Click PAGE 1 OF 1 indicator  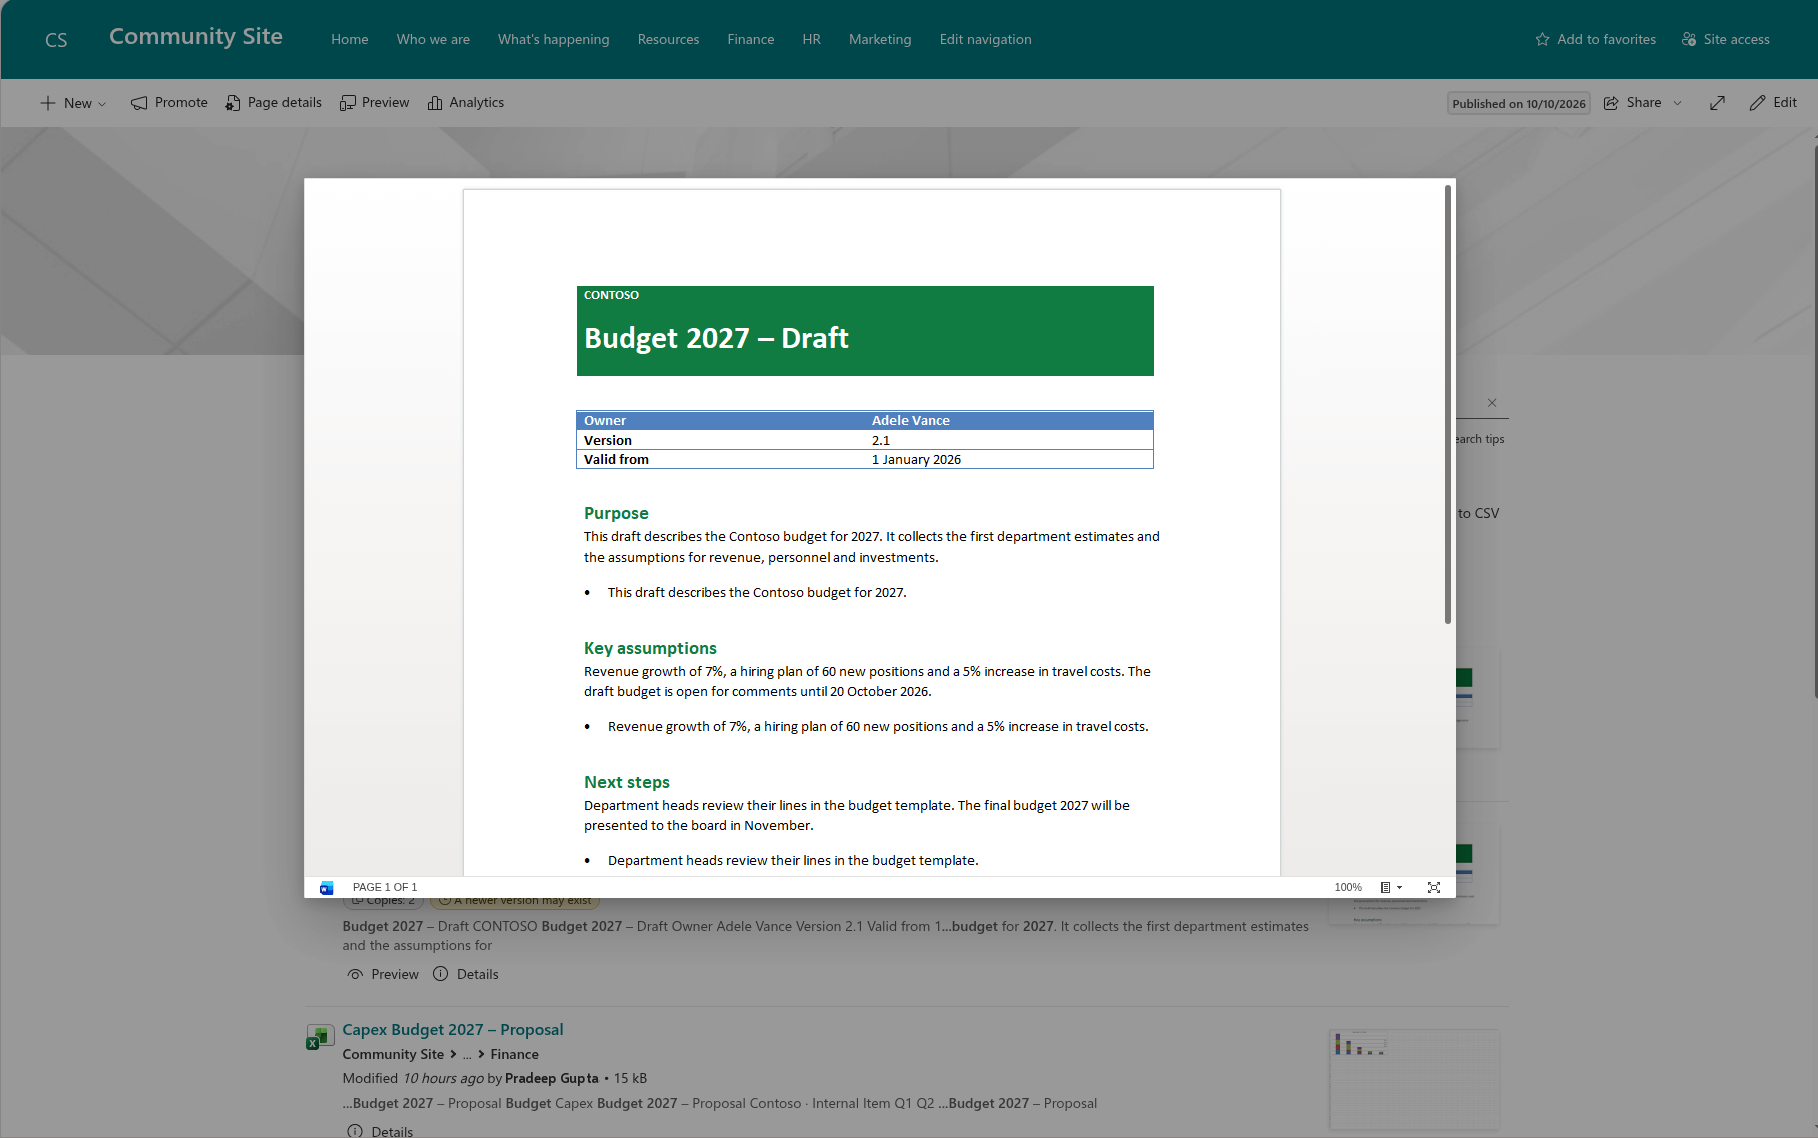click(x=385, y=887)
